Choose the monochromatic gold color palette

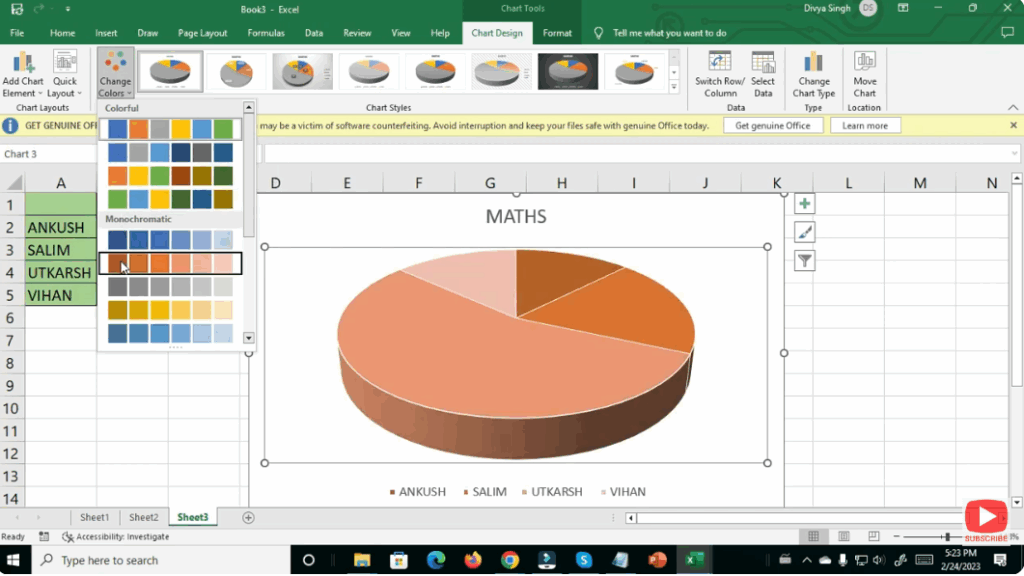pyautogui.click(x=170, y=310)
